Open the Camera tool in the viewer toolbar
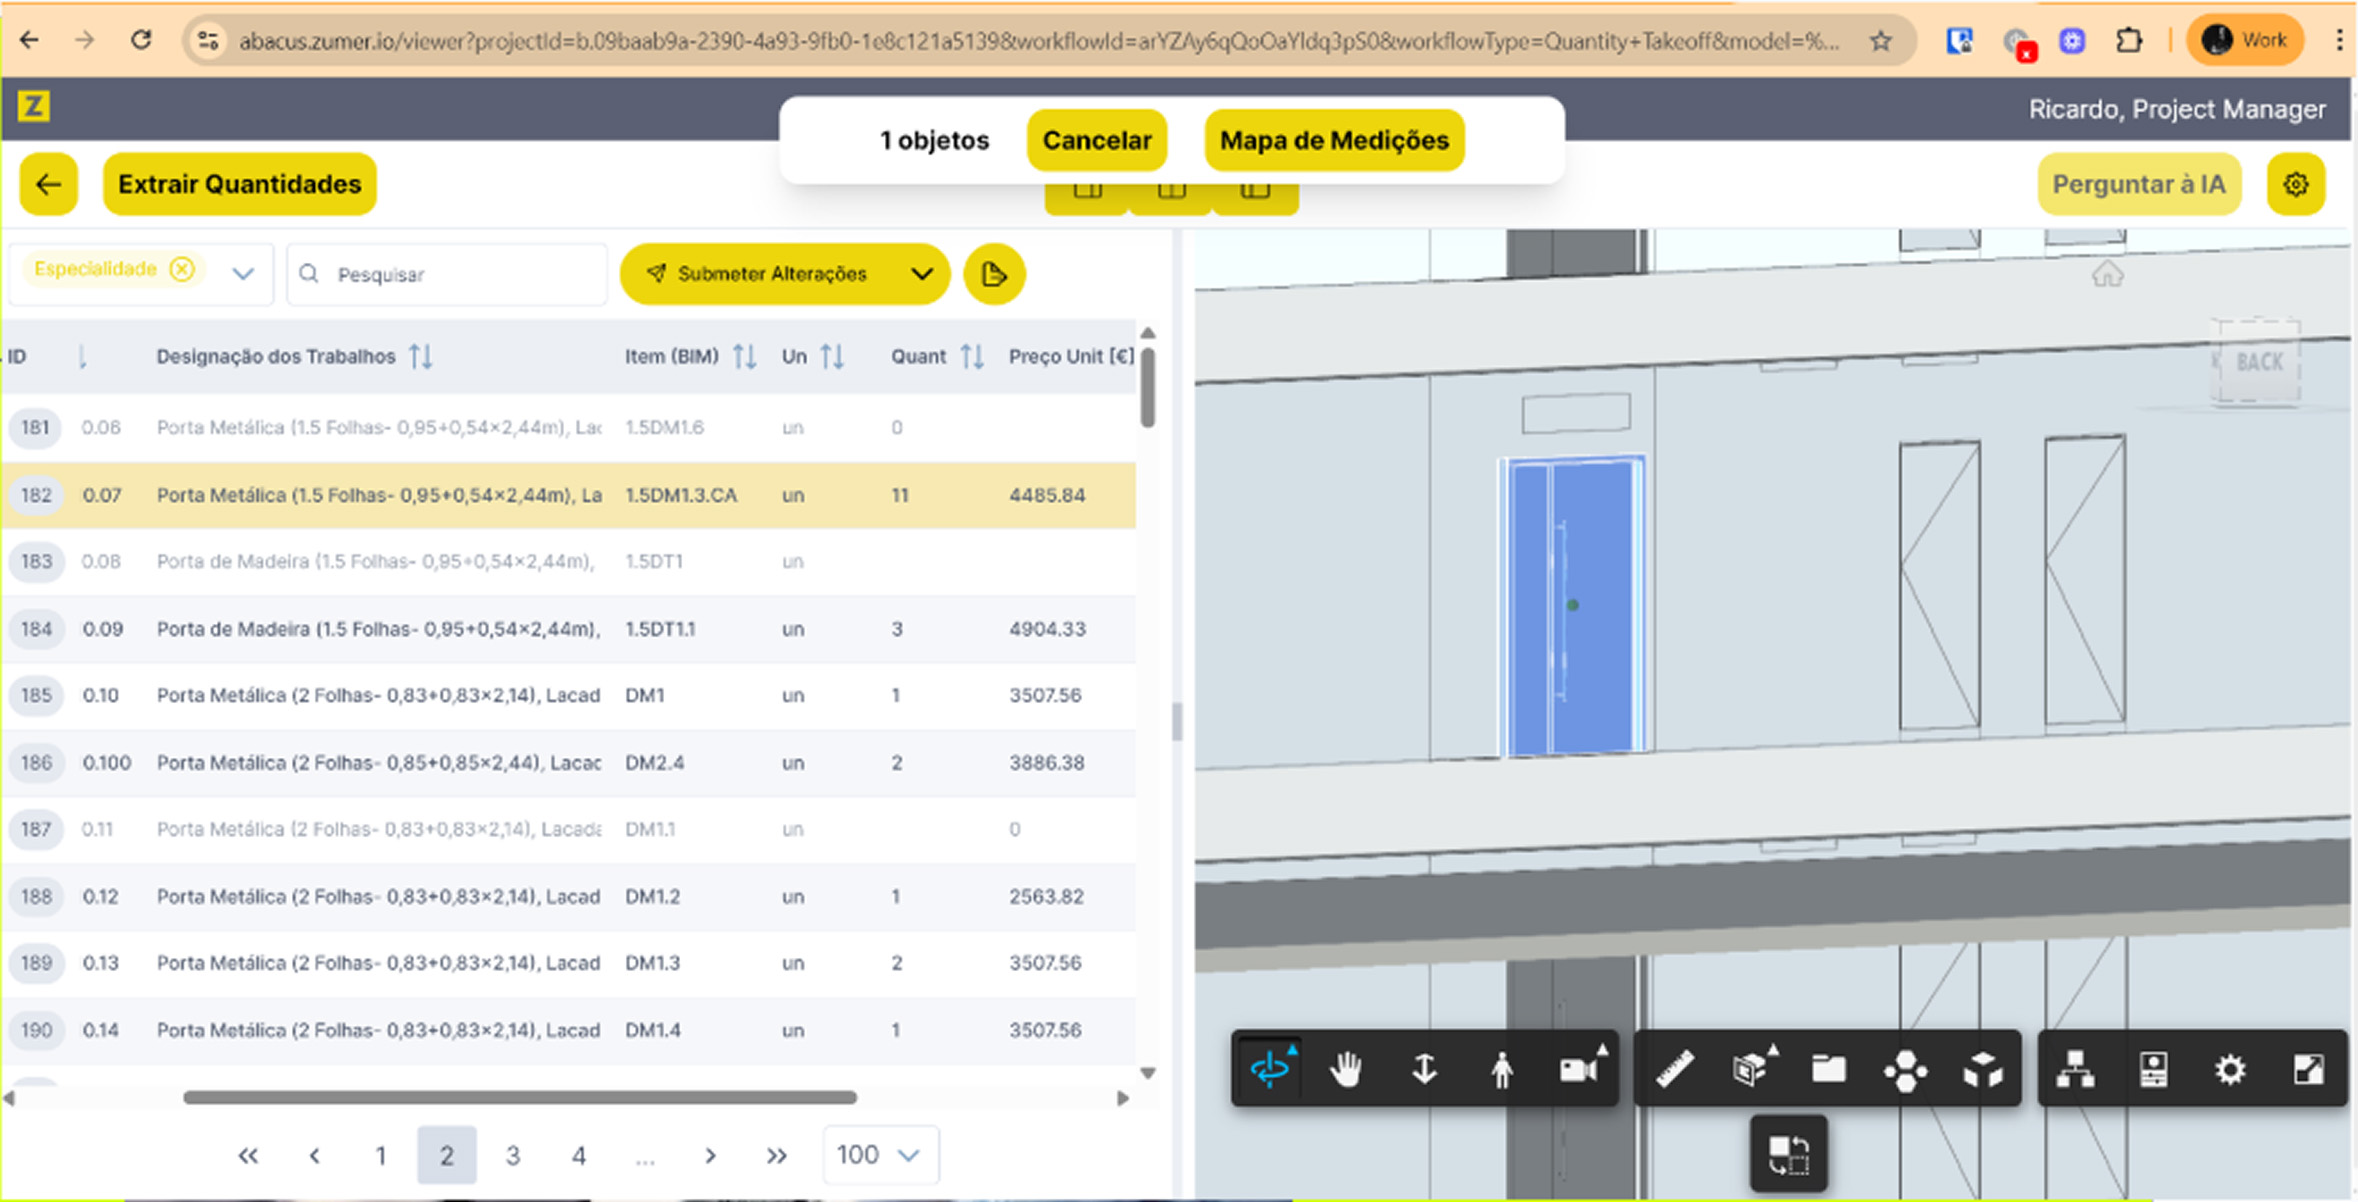2358x1202 pixels. 1578,1068
